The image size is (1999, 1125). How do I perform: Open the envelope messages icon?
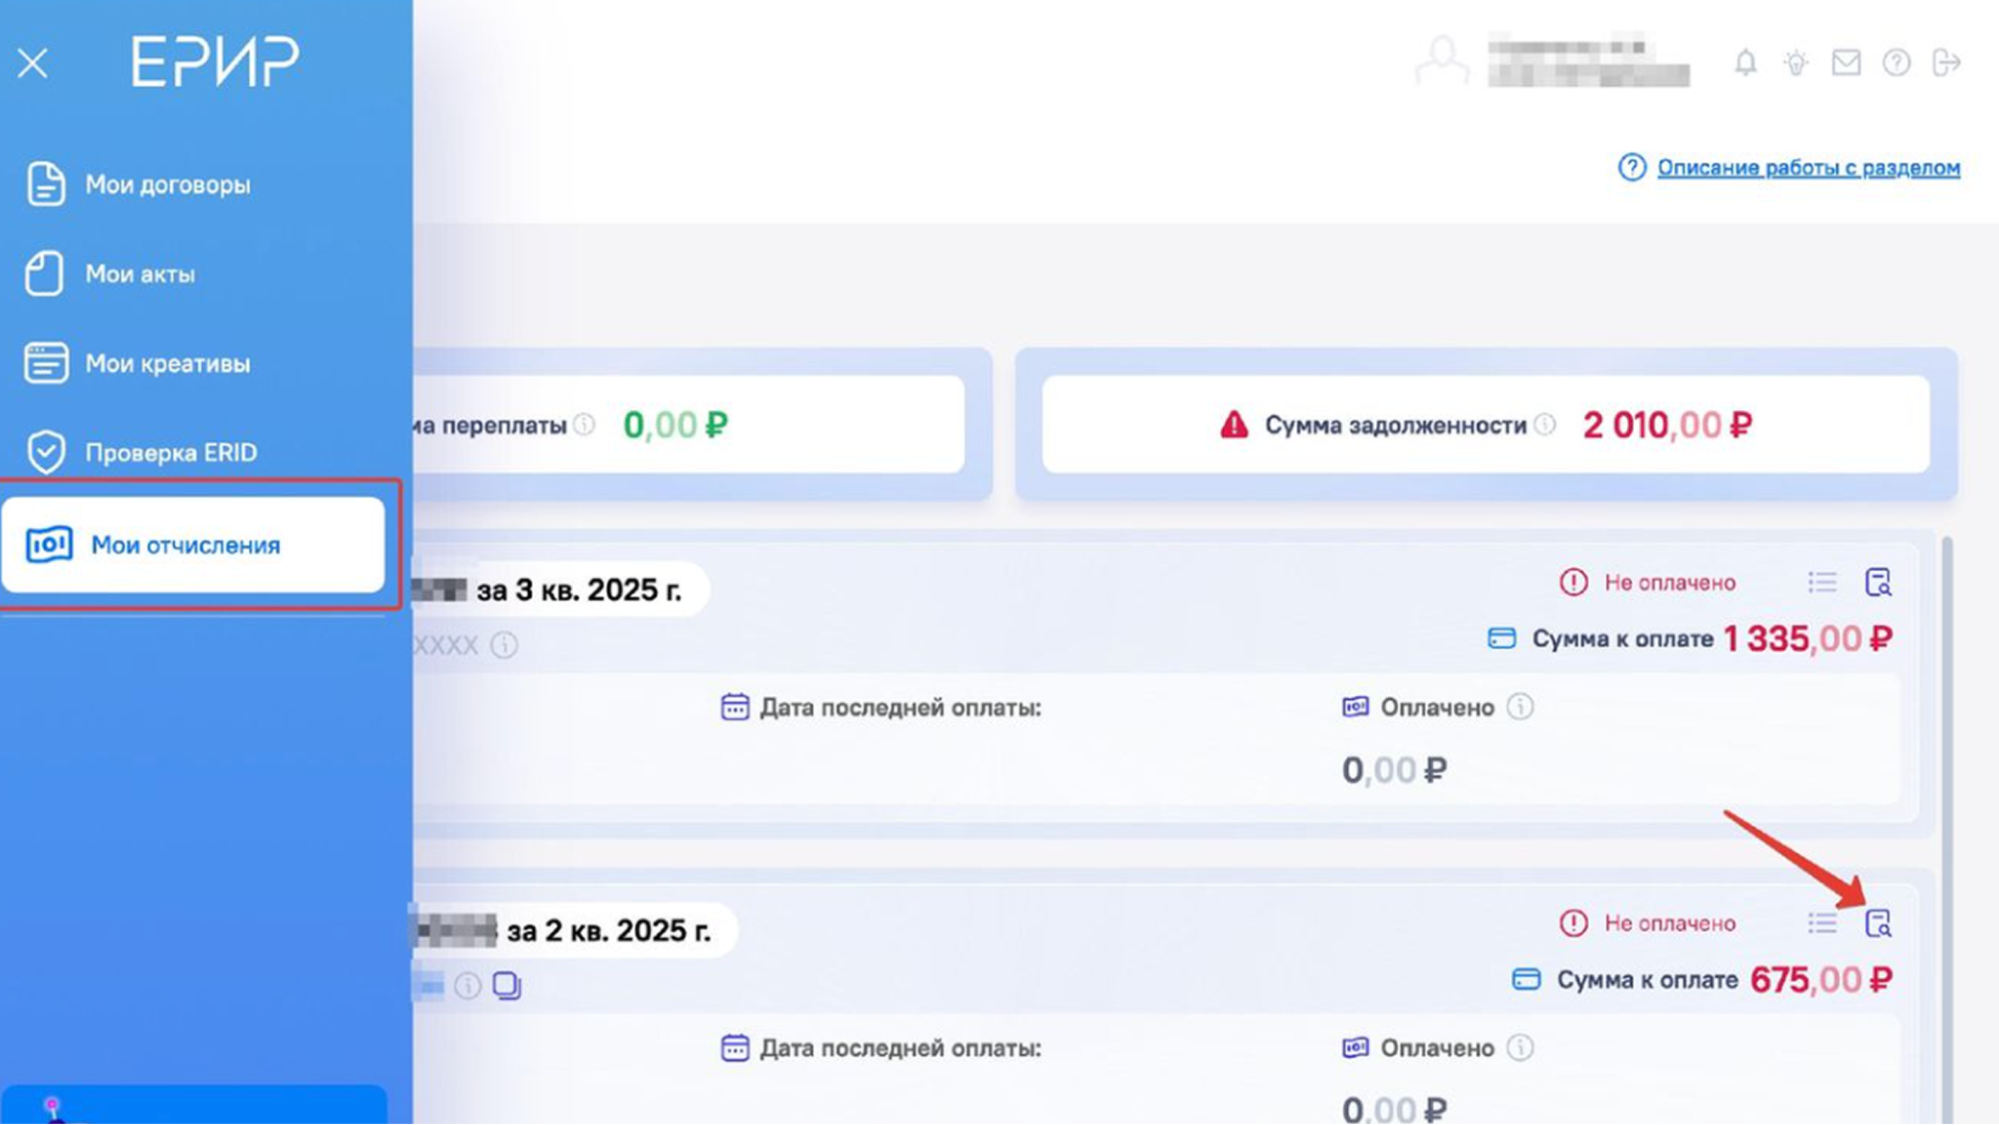(1847, 62)
